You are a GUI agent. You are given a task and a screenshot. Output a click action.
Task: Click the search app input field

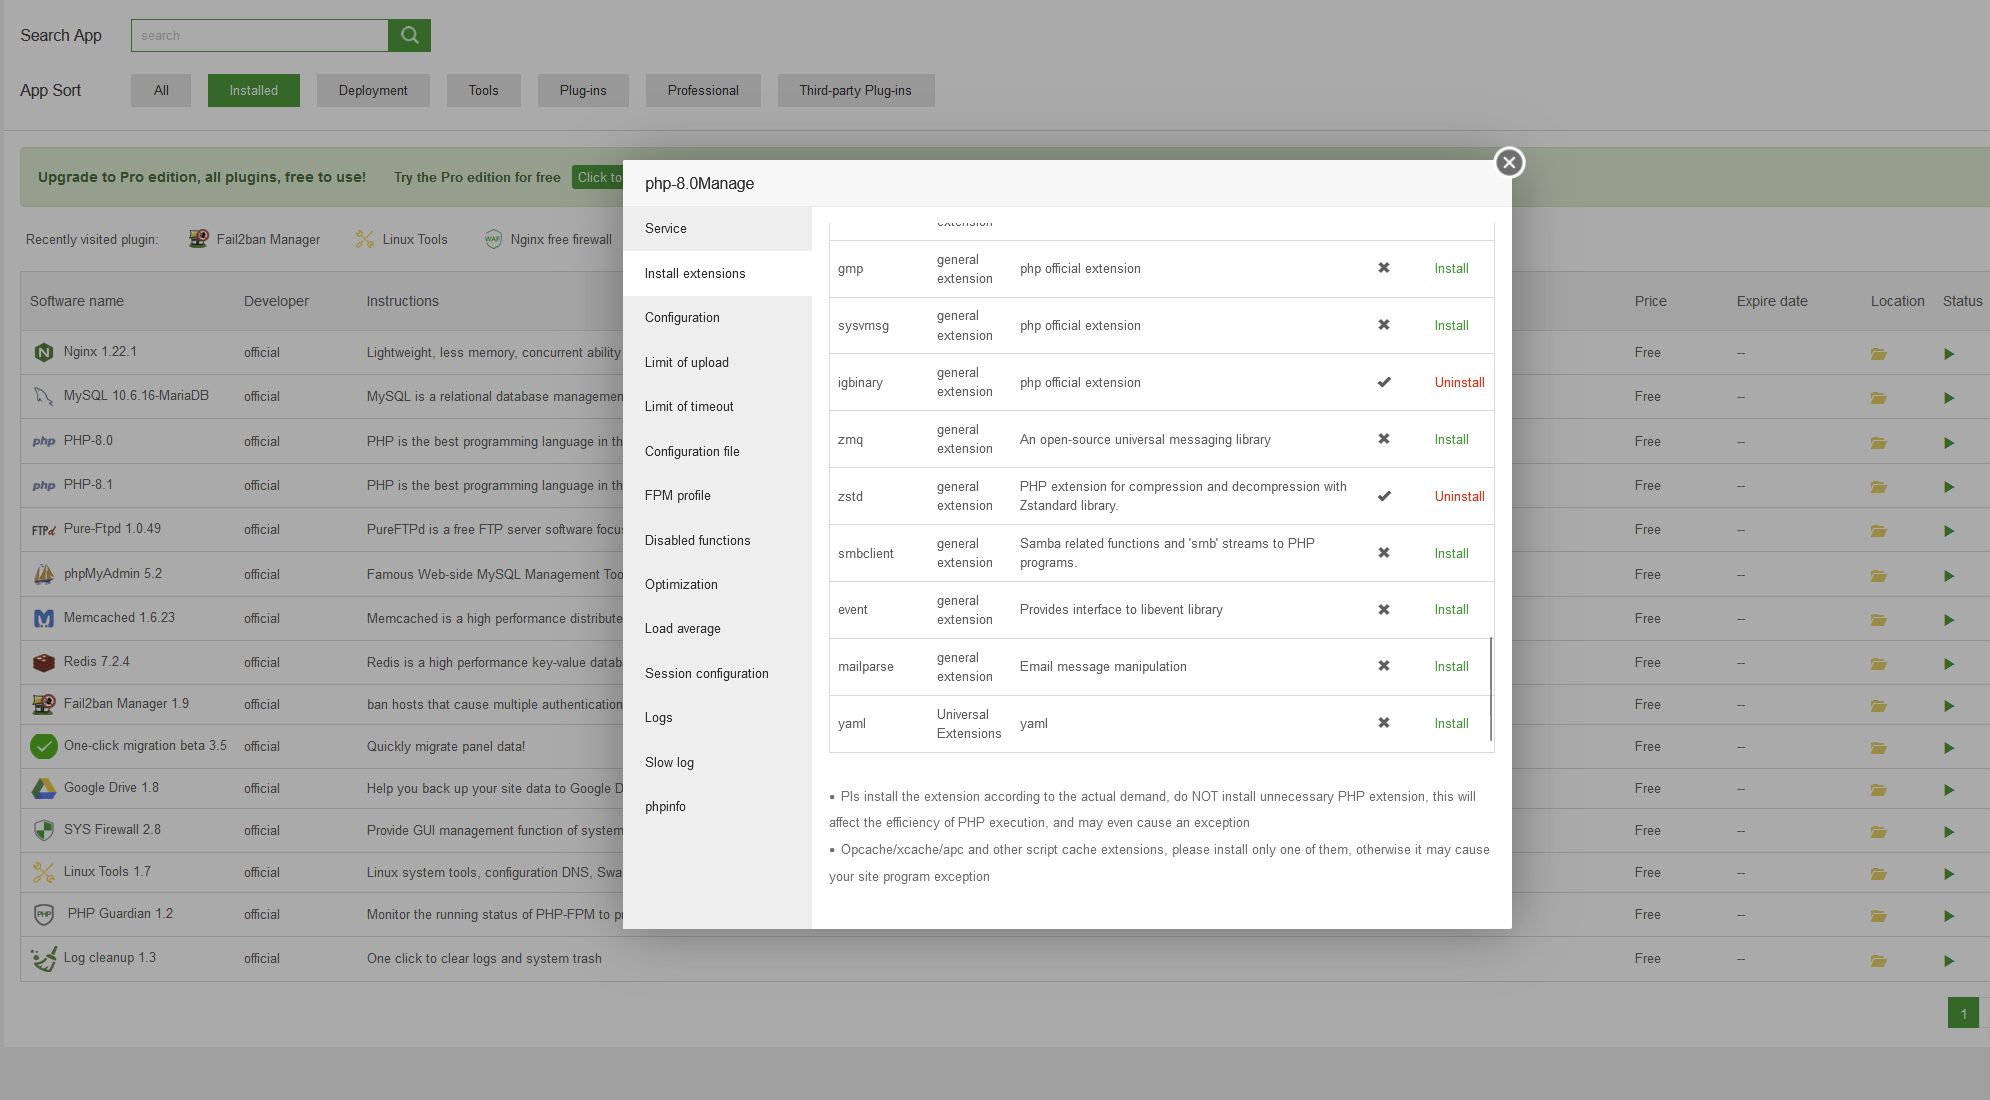(x=259, y=35)
